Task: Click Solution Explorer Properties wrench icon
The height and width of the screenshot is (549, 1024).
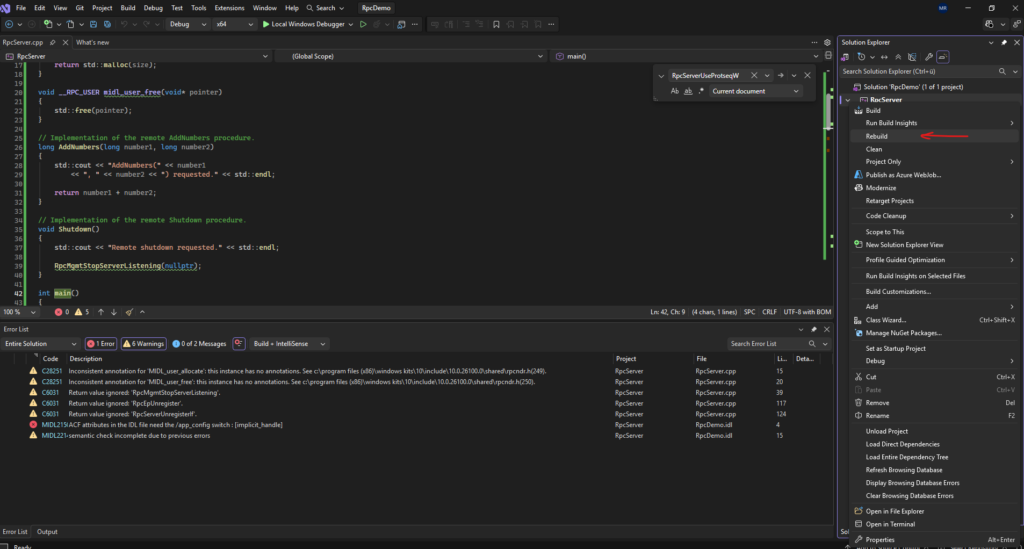Action: [929, 57]
